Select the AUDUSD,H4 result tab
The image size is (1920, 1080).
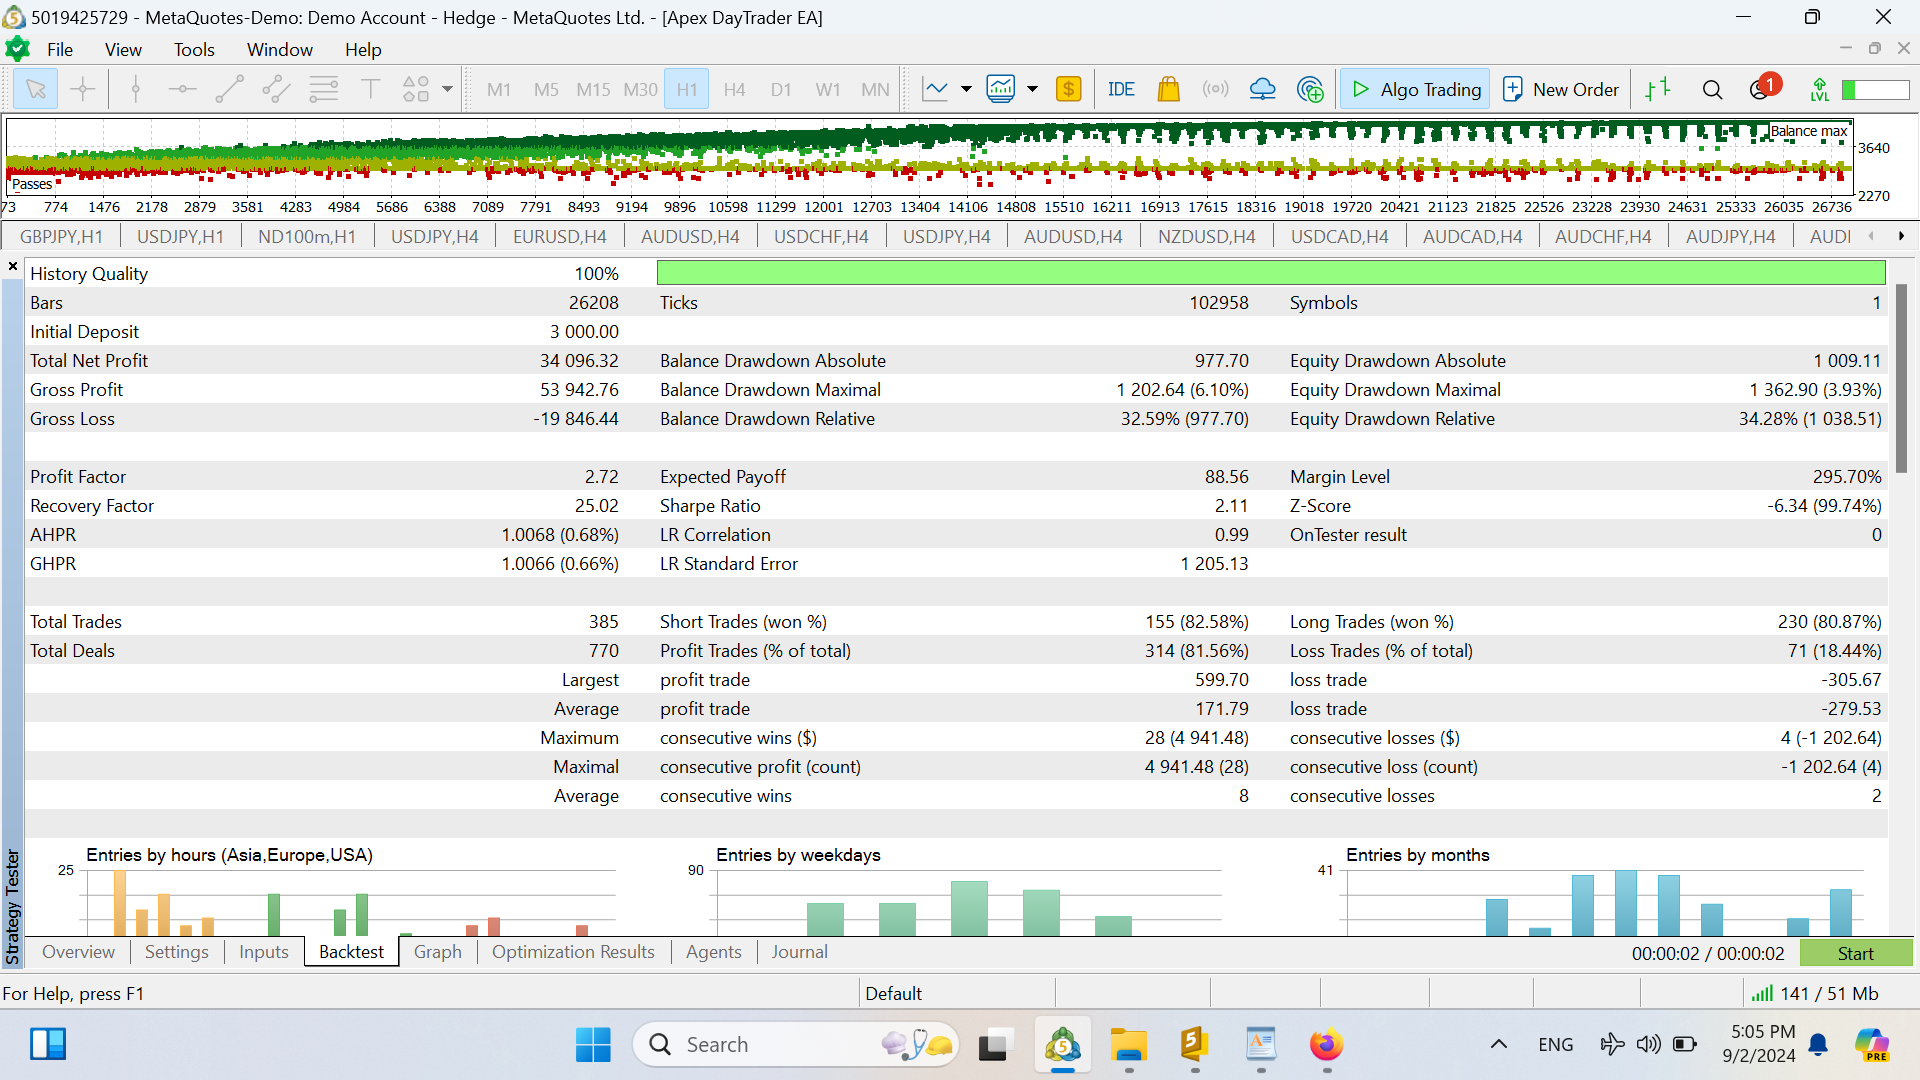pyautogui.click(x=690, y=236)
